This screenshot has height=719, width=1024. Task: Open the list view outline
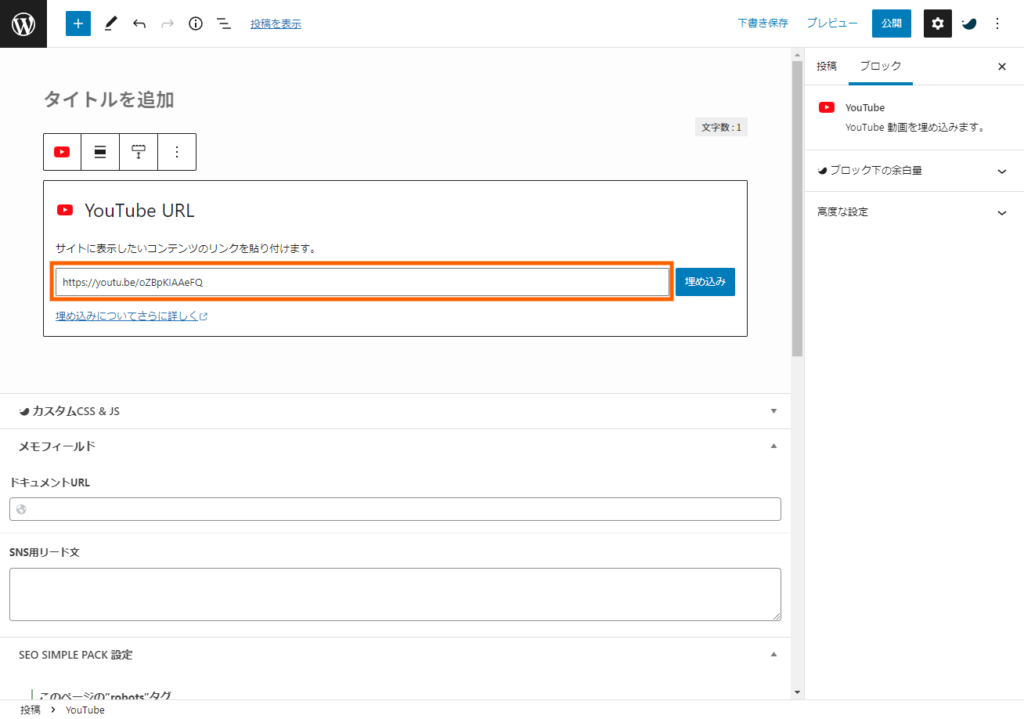click(224, 24)
